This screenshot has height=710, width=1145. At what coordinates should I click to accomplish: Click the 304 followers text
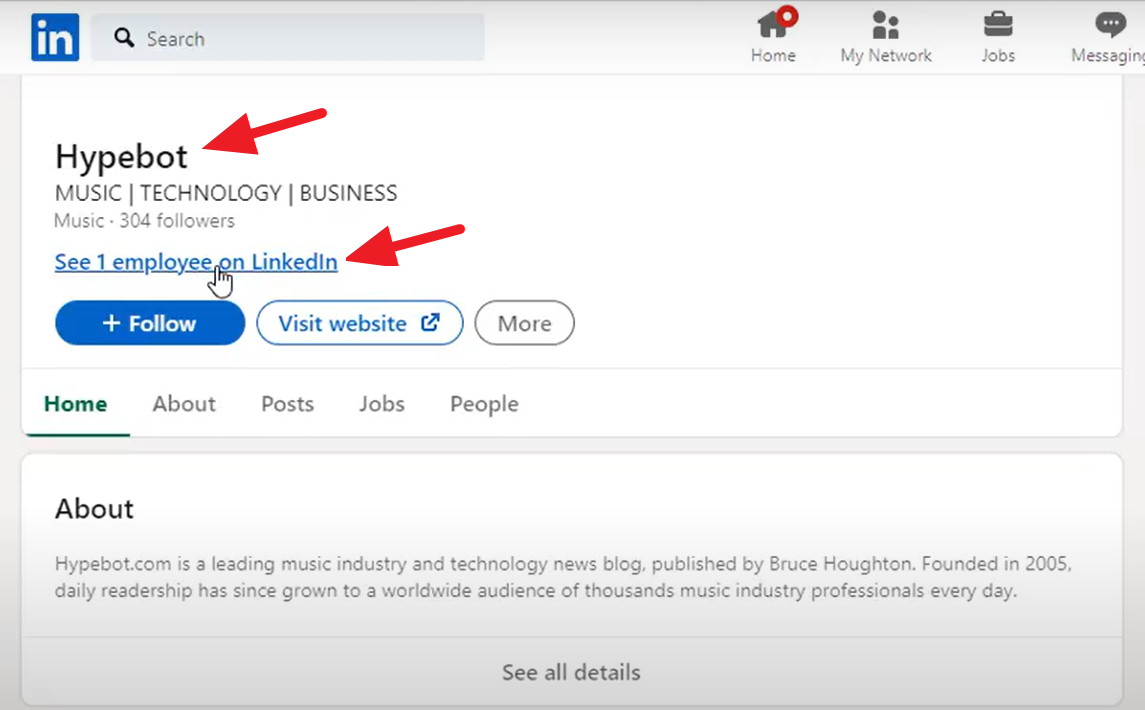click(x=177, y=221)
